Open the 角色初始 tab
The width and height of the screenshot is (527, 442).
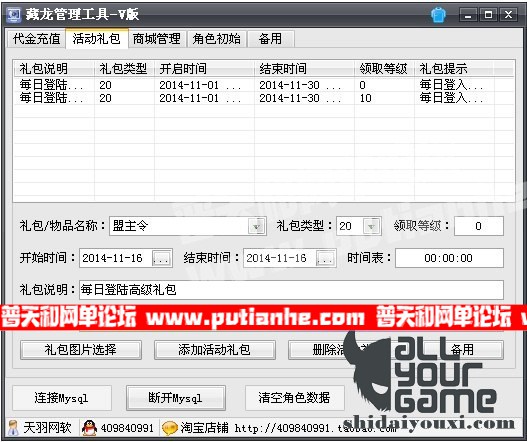pyautogui.click(x=217, y=39)
